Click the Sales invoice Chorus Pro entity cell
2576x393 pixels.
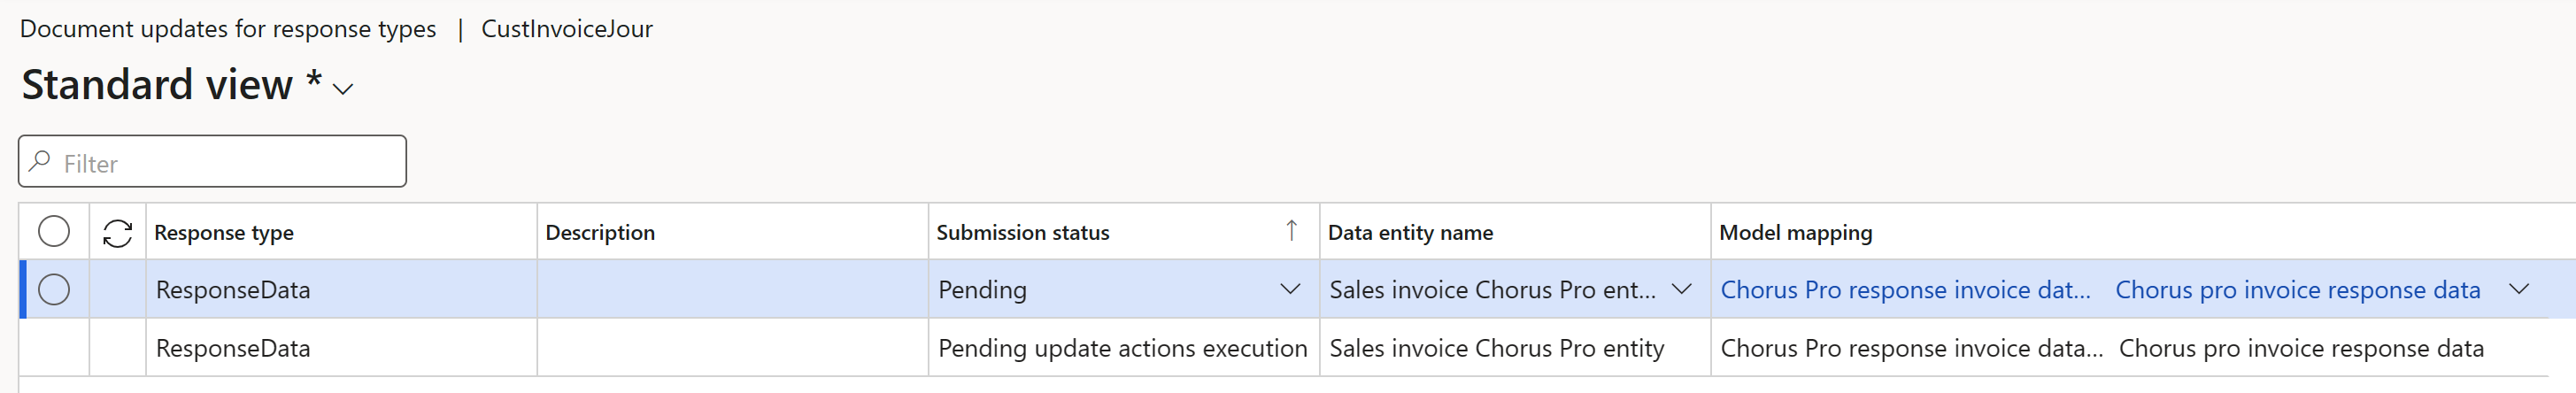click(1496, 348)
